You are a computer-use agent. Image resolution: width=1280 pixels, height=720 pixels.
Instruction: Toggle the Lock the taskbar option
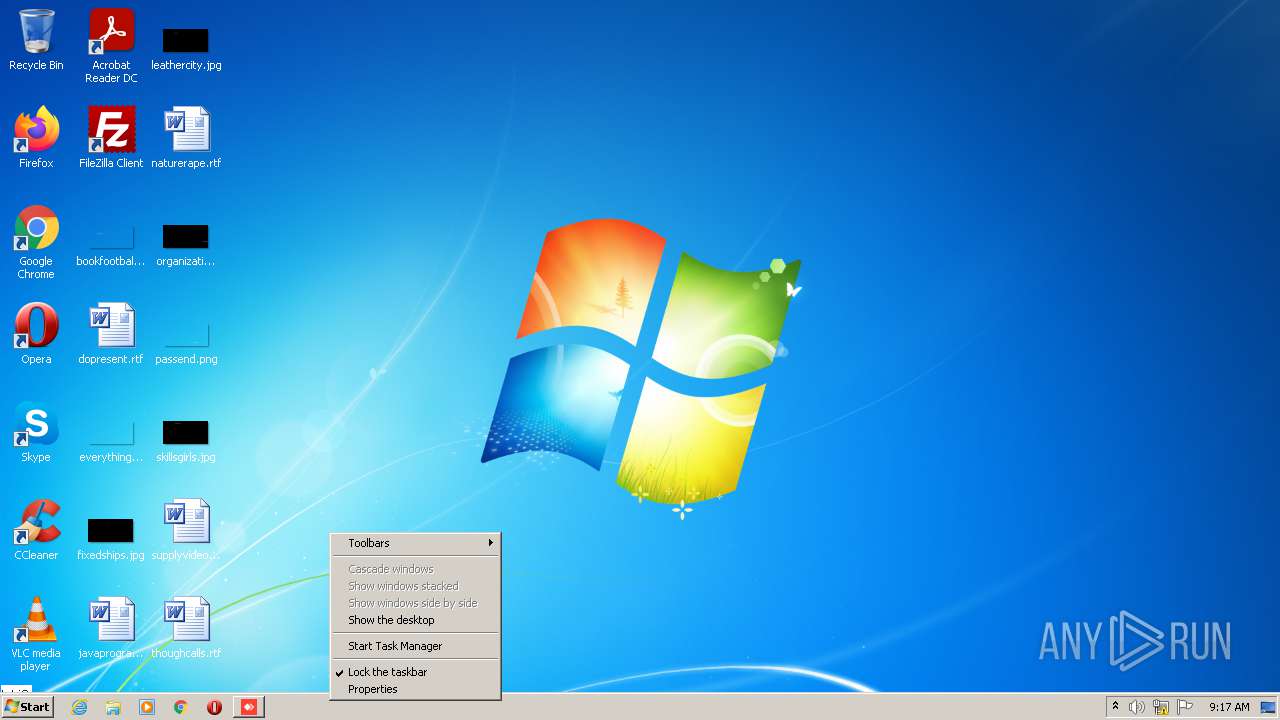(x=415, y=672)
